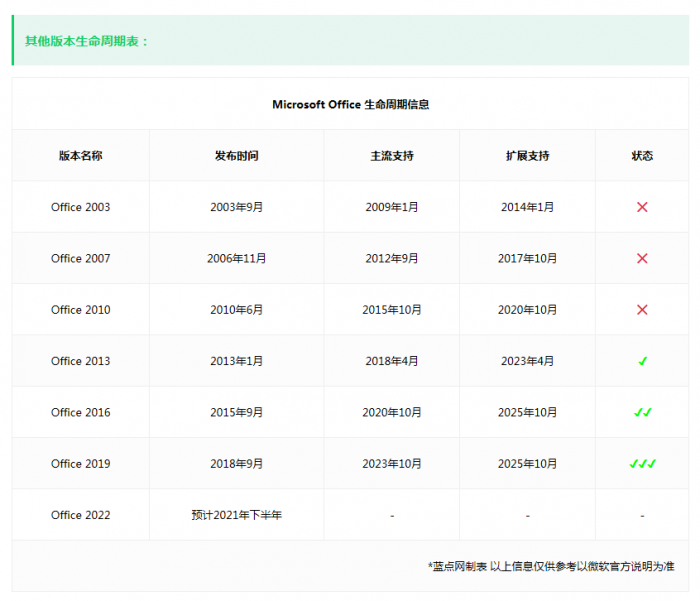Viewport: 700px width, 601px height.
Task: Select the Office 2013 version cell
Action: tap(80, 361)
